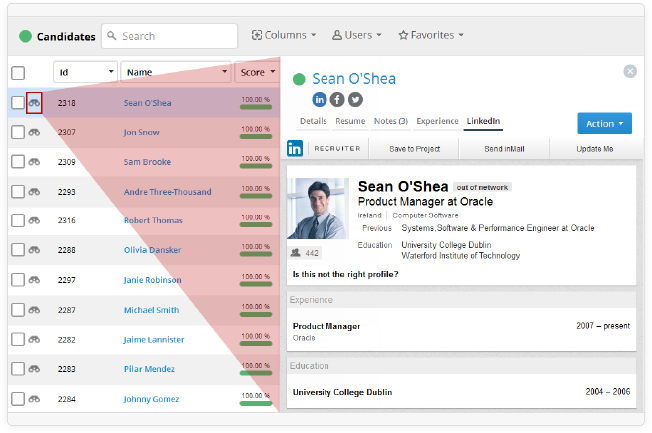Click binoculars icon for Pilar Mendez row
The image size is (652, 433).
pyautogui.click(x=34, y=369)
